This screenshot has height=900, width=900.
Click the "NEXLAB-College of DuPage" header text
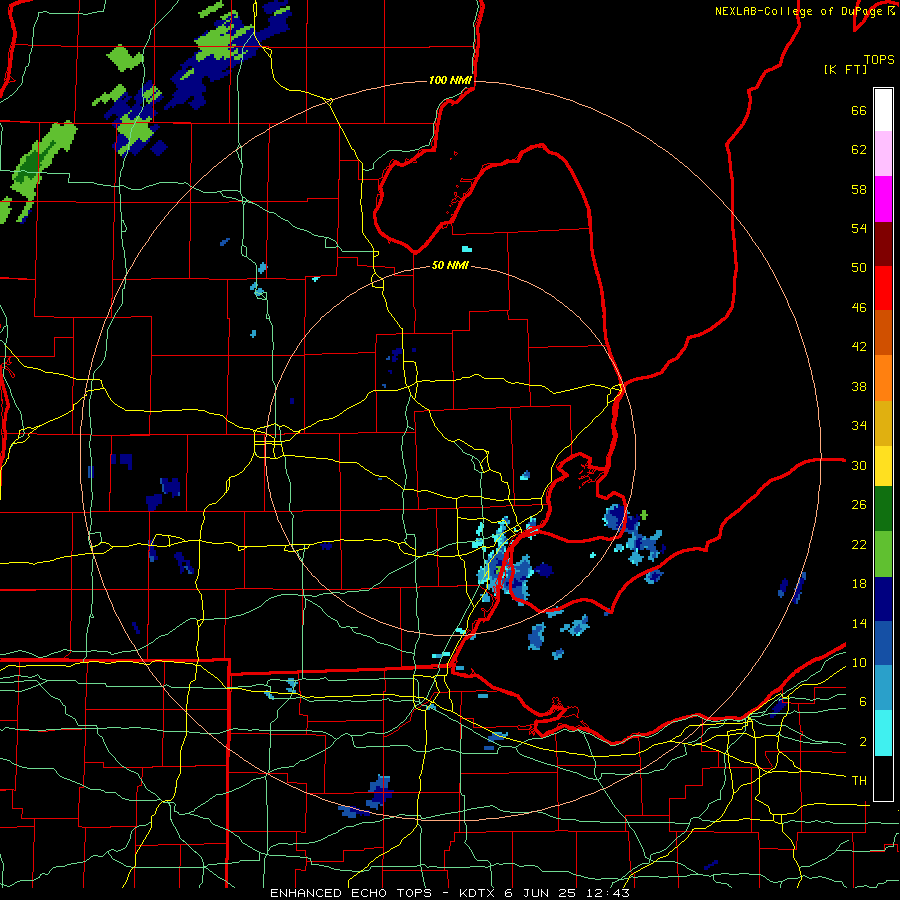click(x=800, y=11)
